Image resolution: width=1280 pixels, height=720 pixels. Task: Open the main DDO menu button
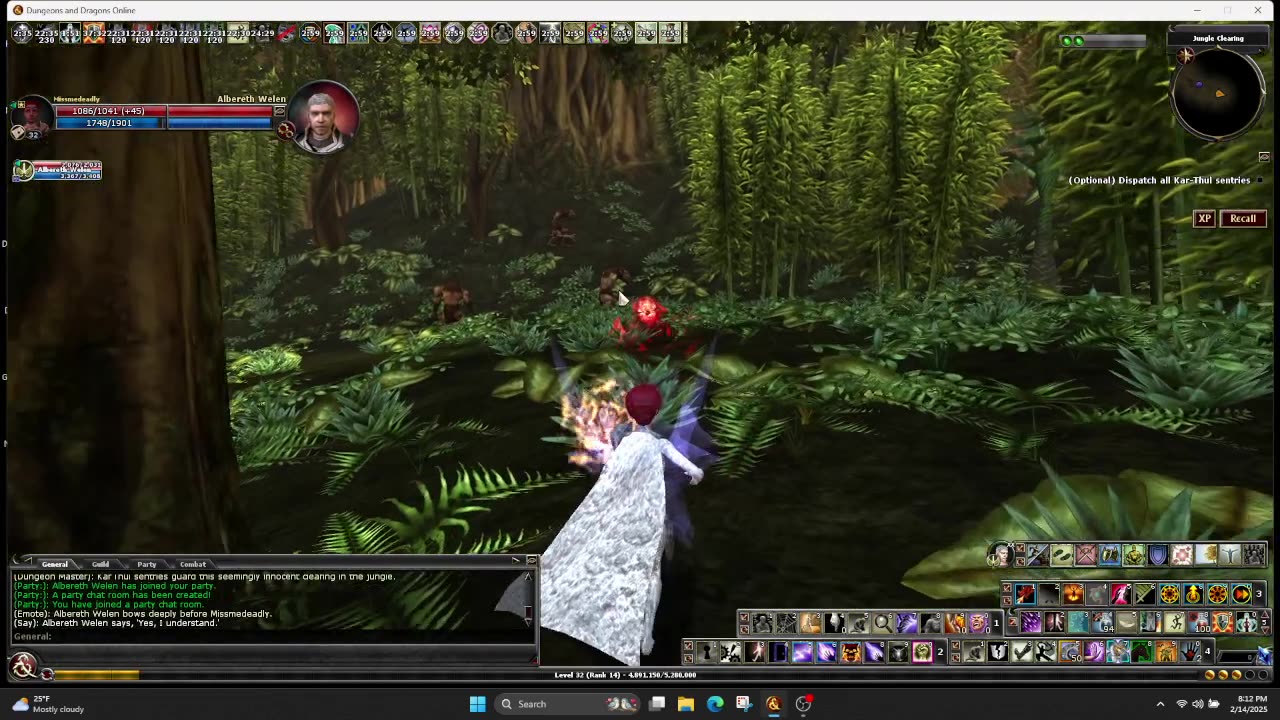coord(23,665)
